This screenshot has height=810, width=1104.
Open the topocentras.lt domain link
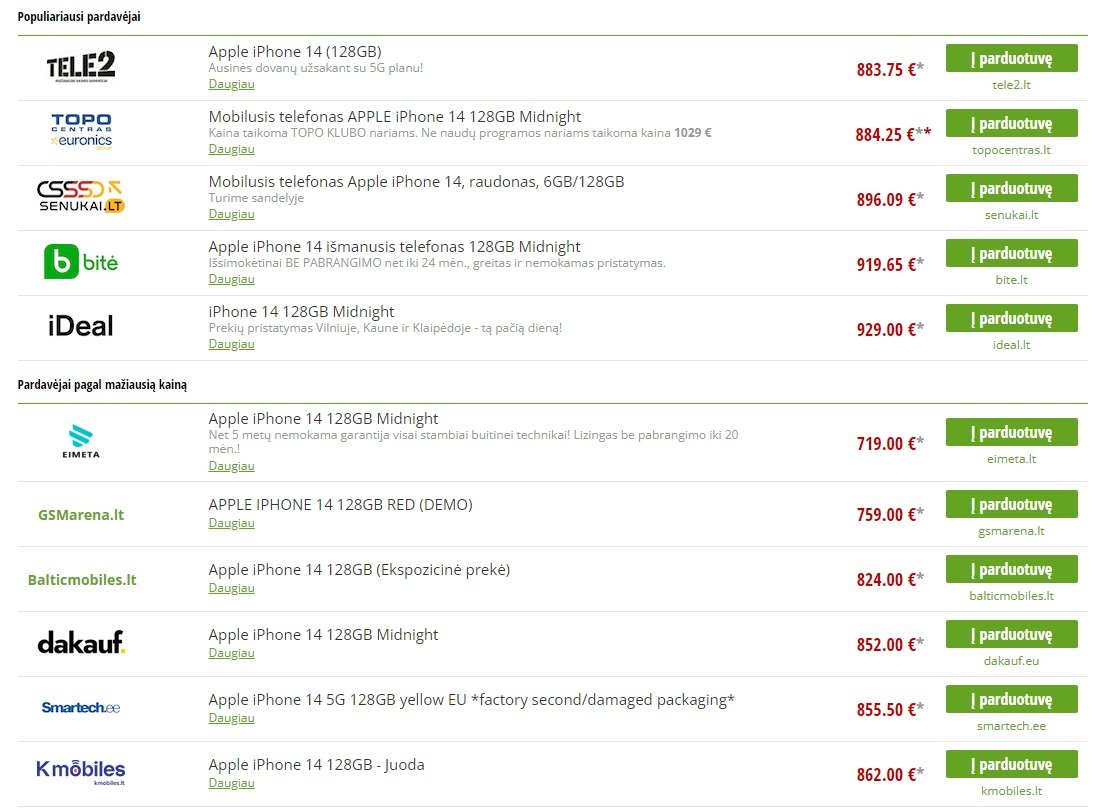pos(1011,149)
